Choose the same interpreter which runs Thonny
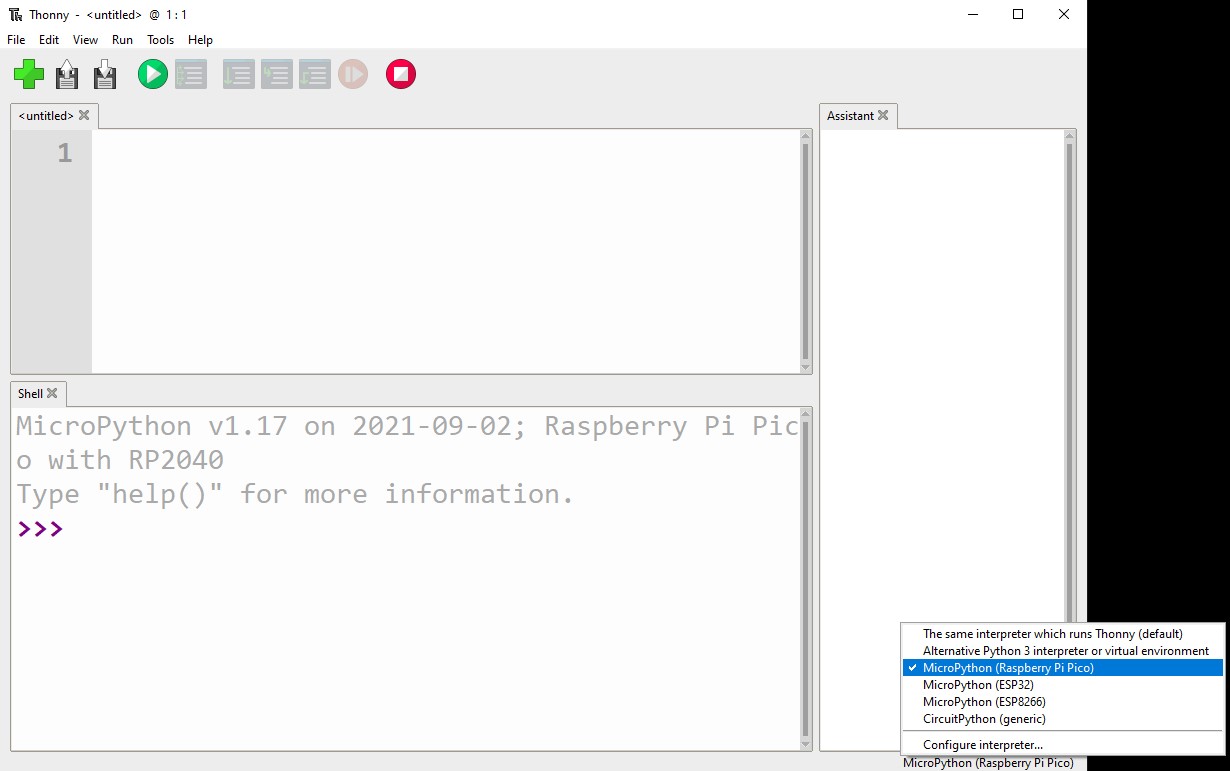The height and width of the screenshot is (771, 1230). (x=1063, y=634)
